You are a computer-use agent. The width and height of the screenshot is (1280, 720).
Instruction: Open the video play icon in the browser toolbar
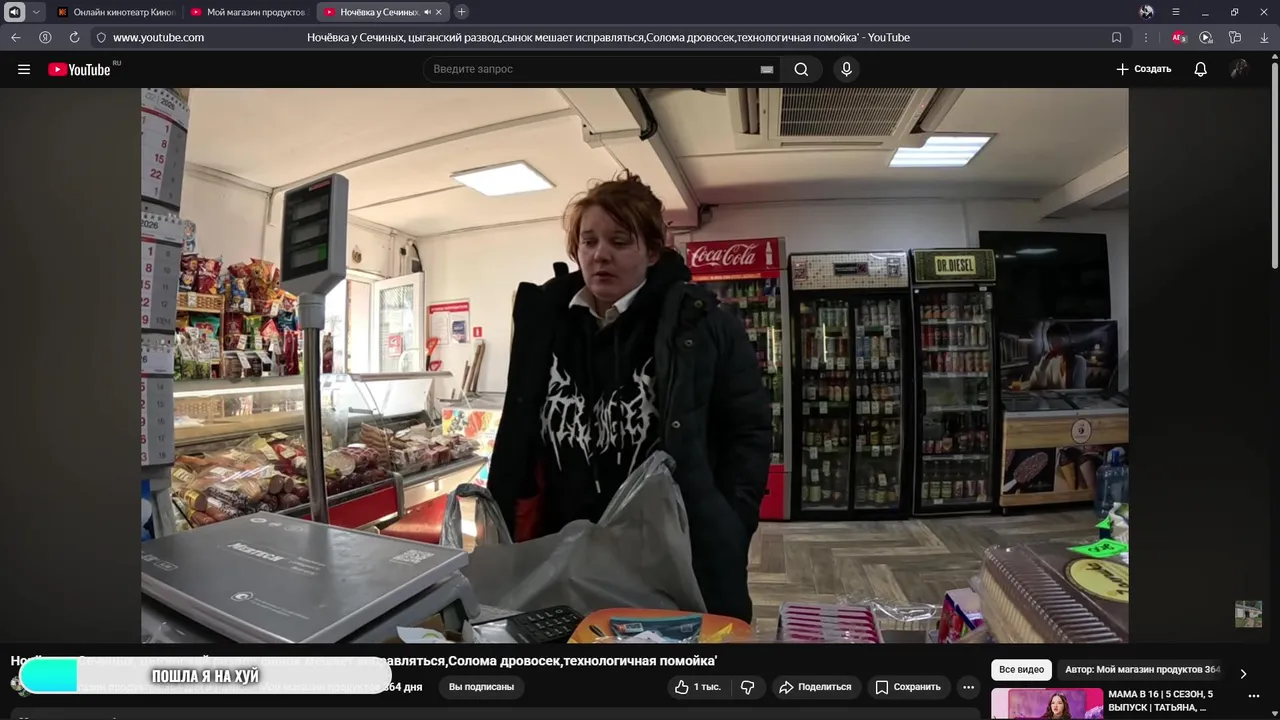(1206, 37)
